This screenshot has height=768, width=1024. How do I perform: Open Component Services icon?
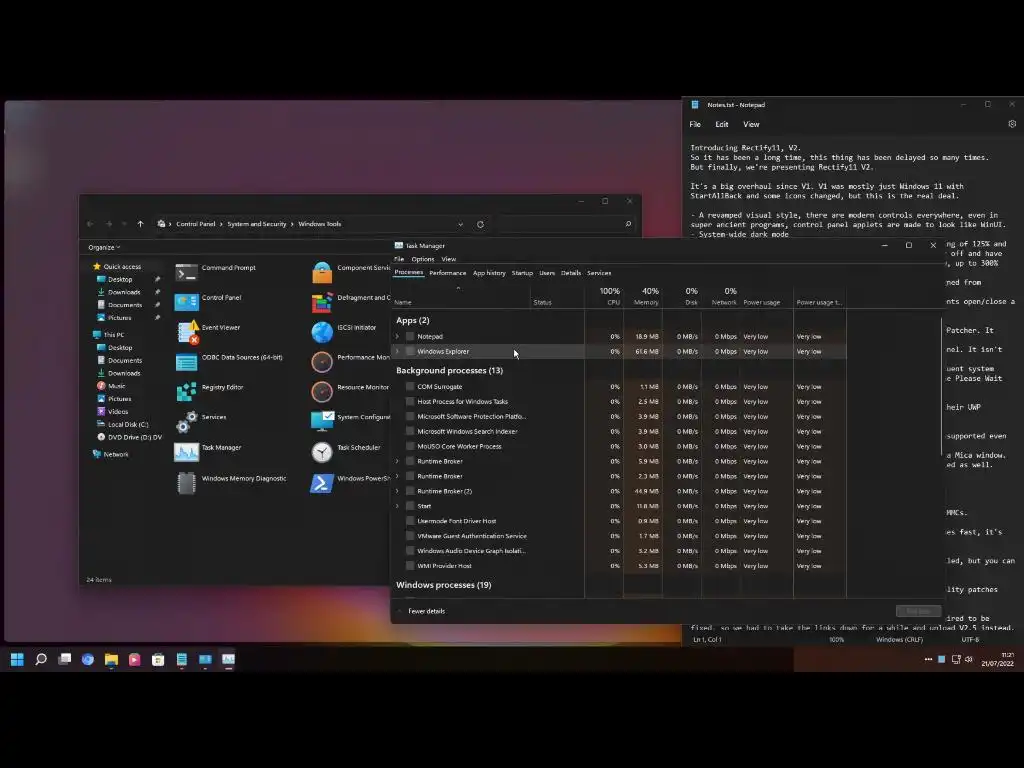[322, 272]
